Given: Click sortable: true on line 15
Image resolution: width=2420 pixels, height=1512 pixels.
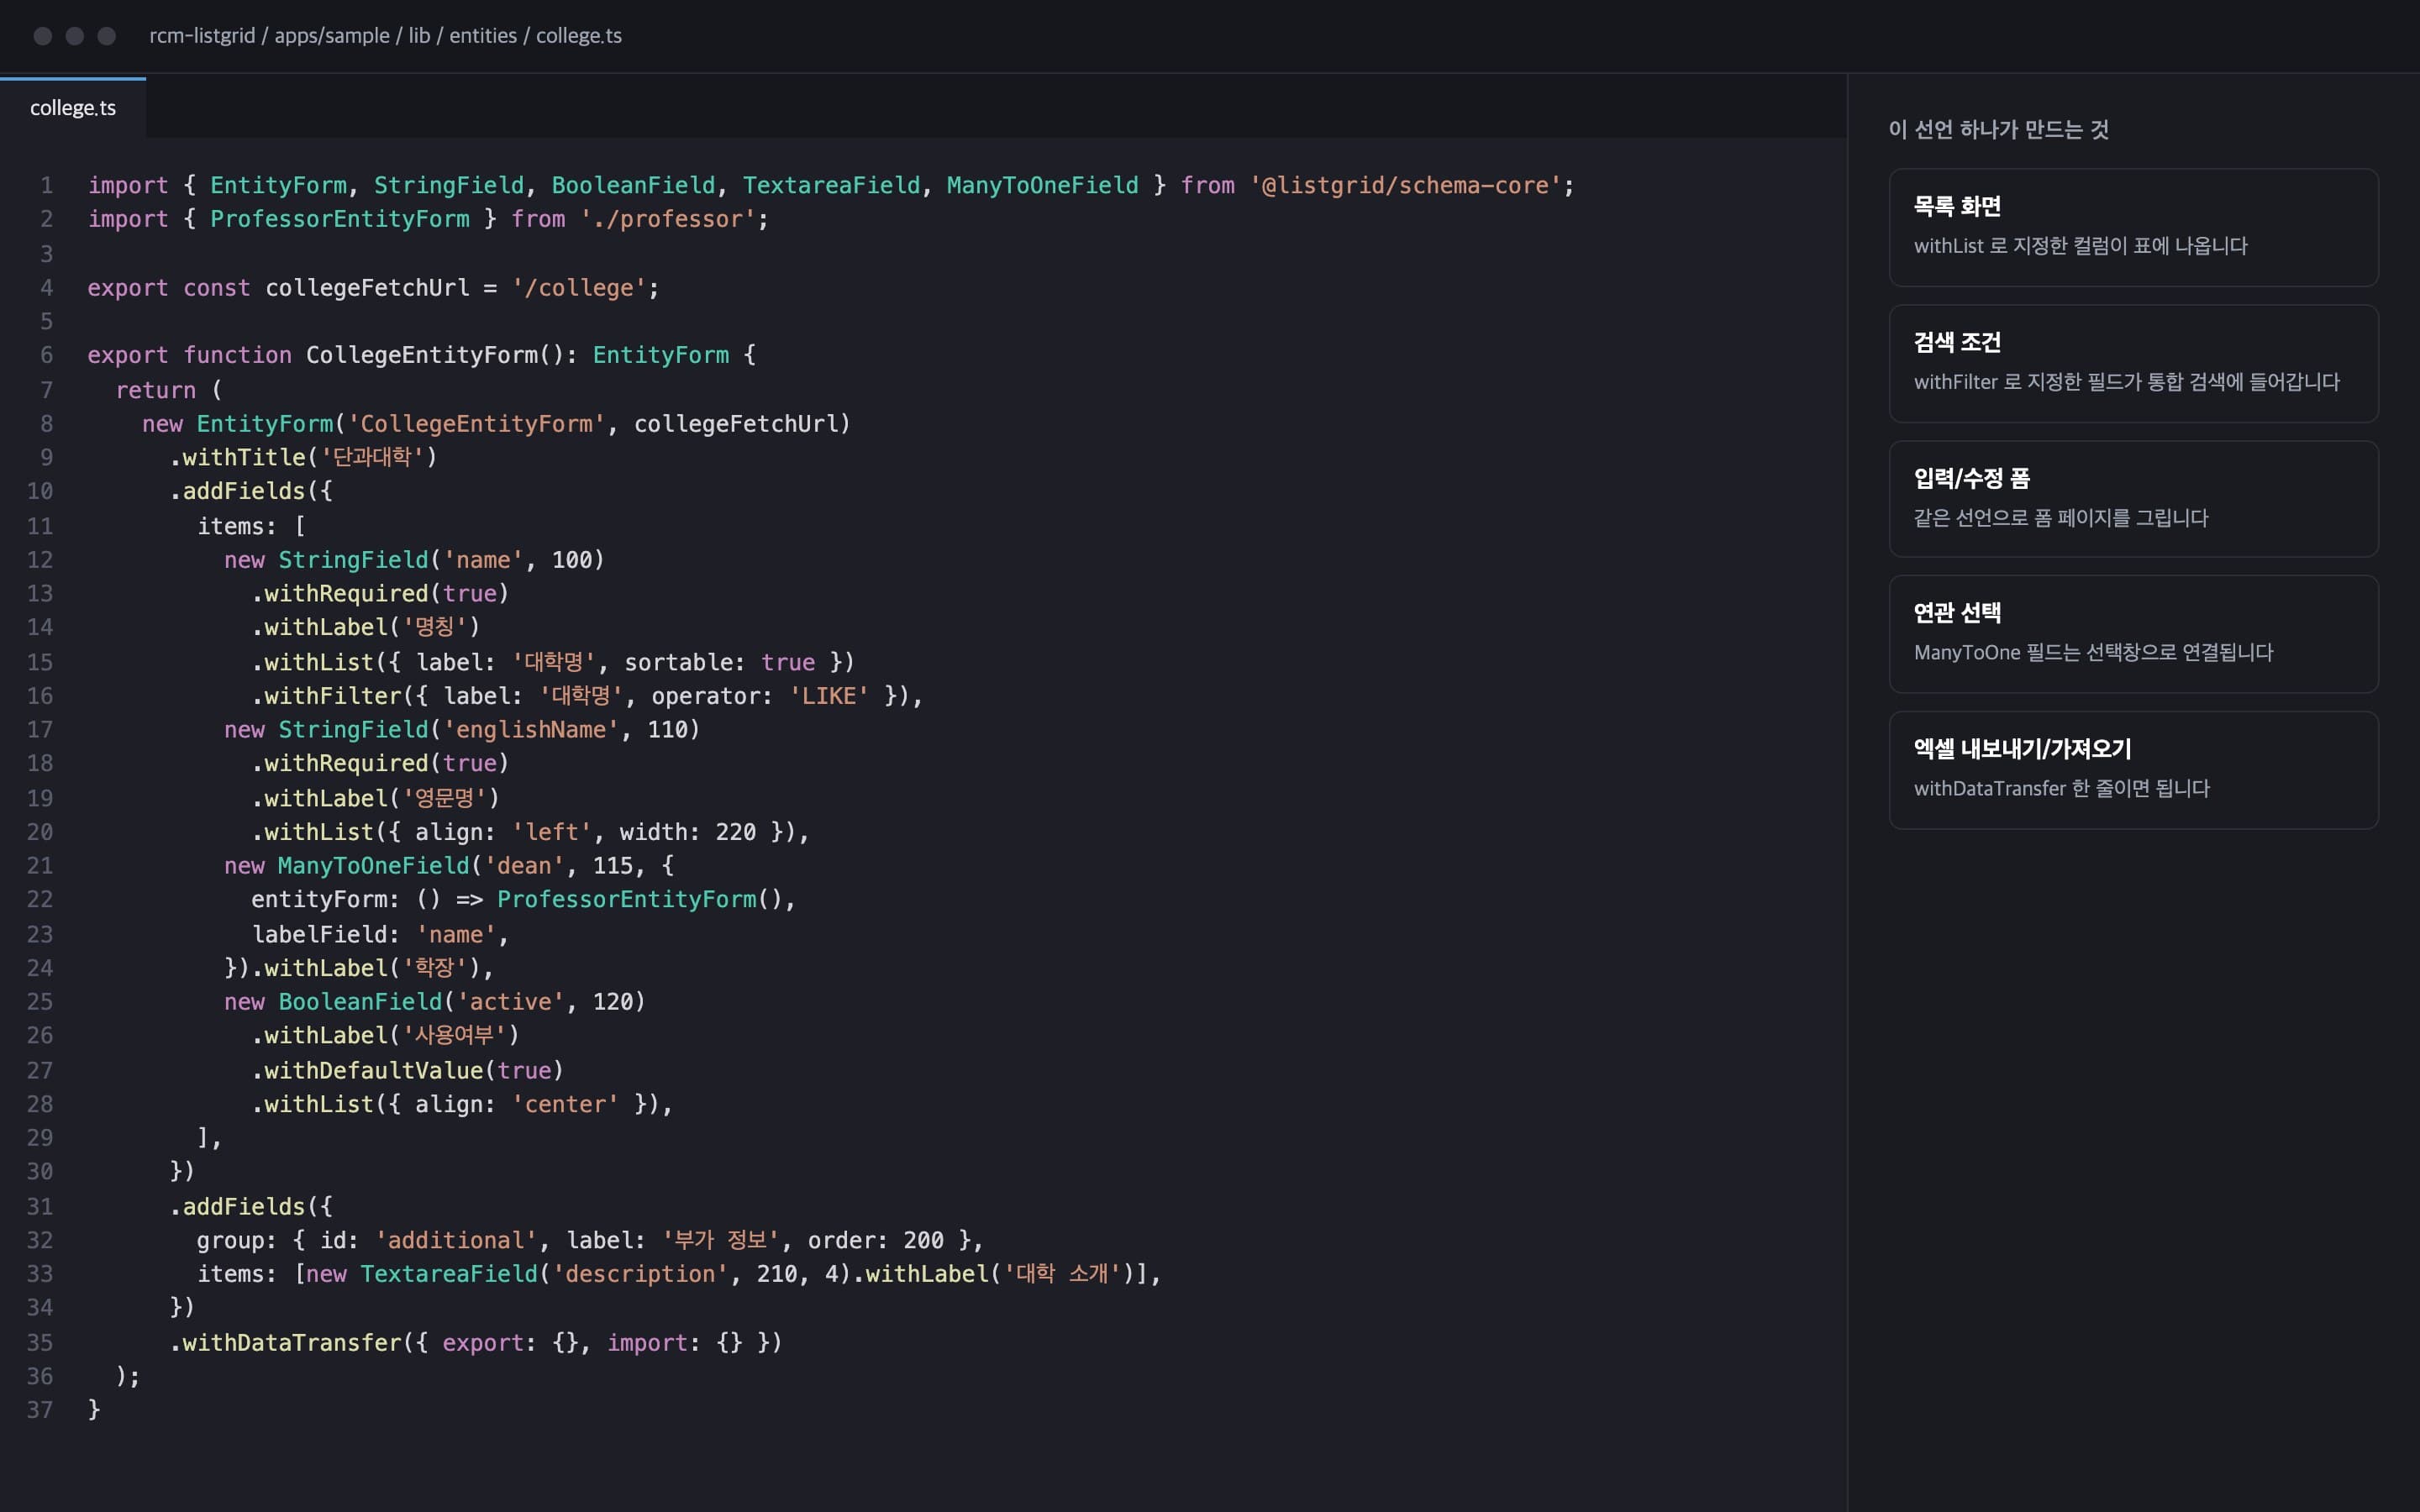Looking at the screenshot, I should coord(720,662).
